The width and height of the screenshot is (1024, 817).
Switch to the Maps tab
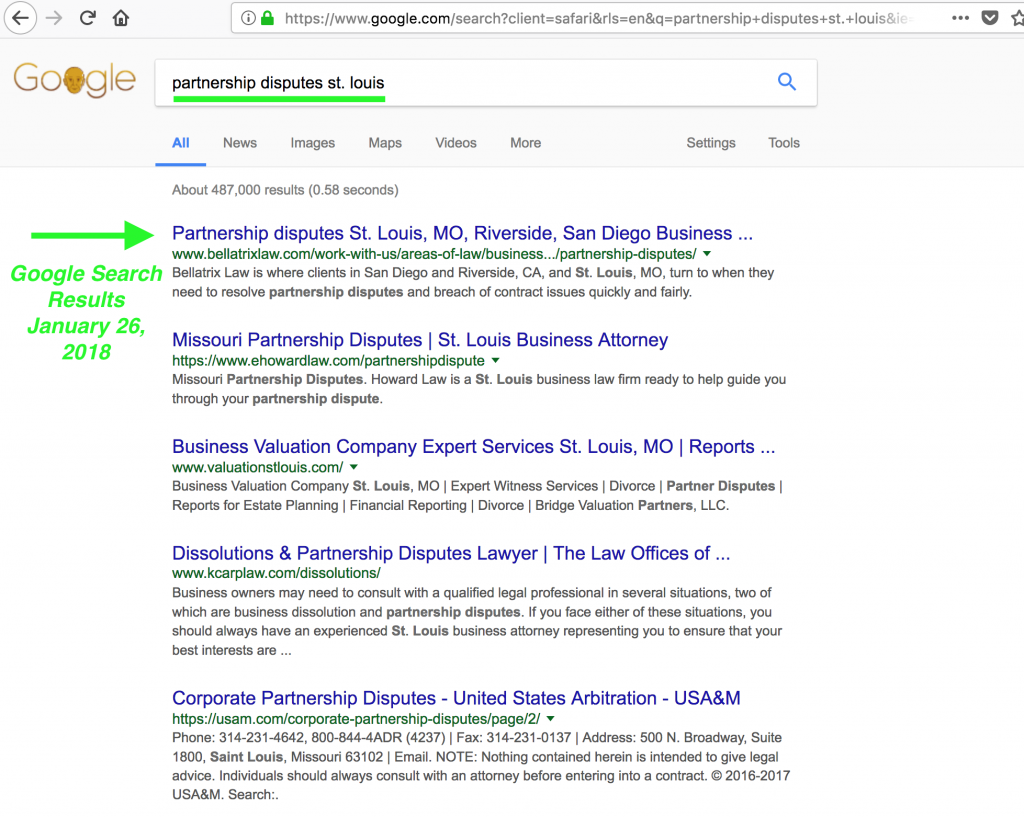(x=385, y=143)
